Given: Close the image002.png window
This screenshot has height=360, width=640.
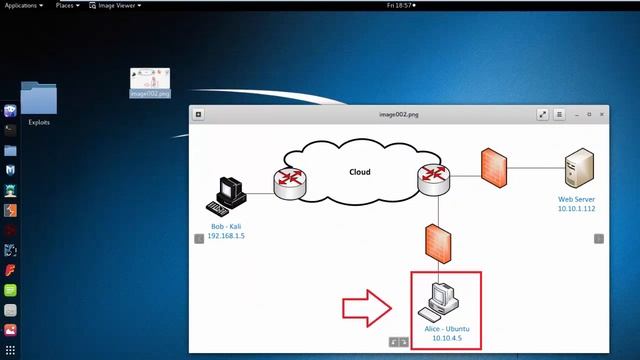Looking at the screenshot, I should 602,115.
